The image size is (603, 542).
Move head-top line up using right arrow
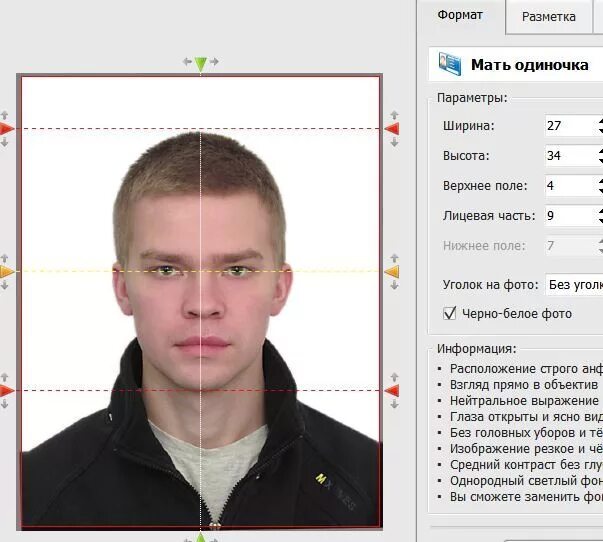click(x=394, y=115)
